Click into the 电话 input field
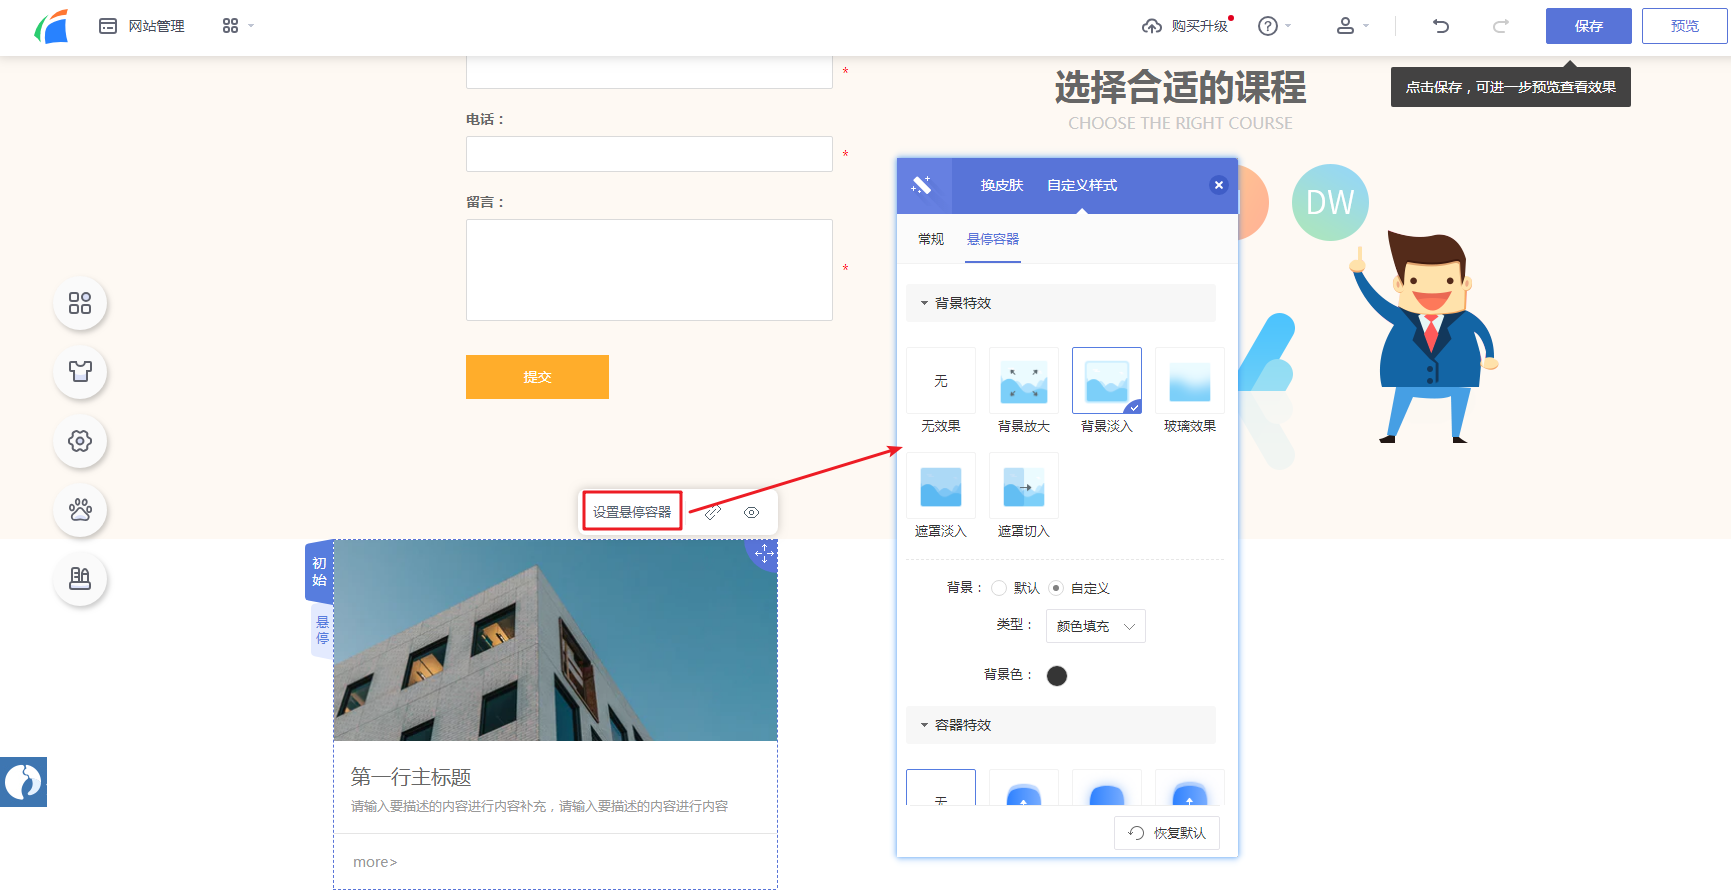Screen dimensions: 1731x896 point(649,154)
